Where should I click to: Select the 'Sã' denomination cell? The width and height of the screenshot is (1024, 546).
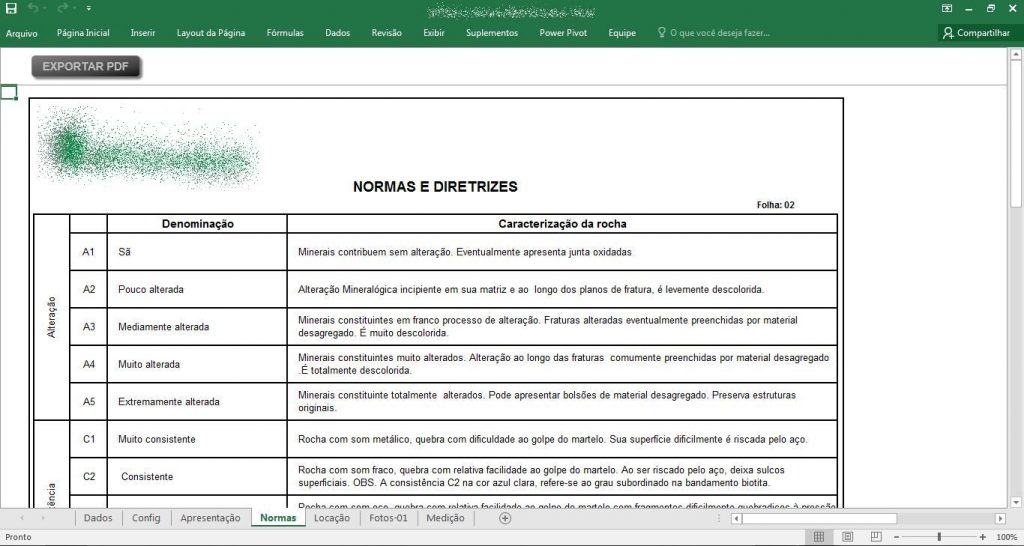(x=197, y=252)
